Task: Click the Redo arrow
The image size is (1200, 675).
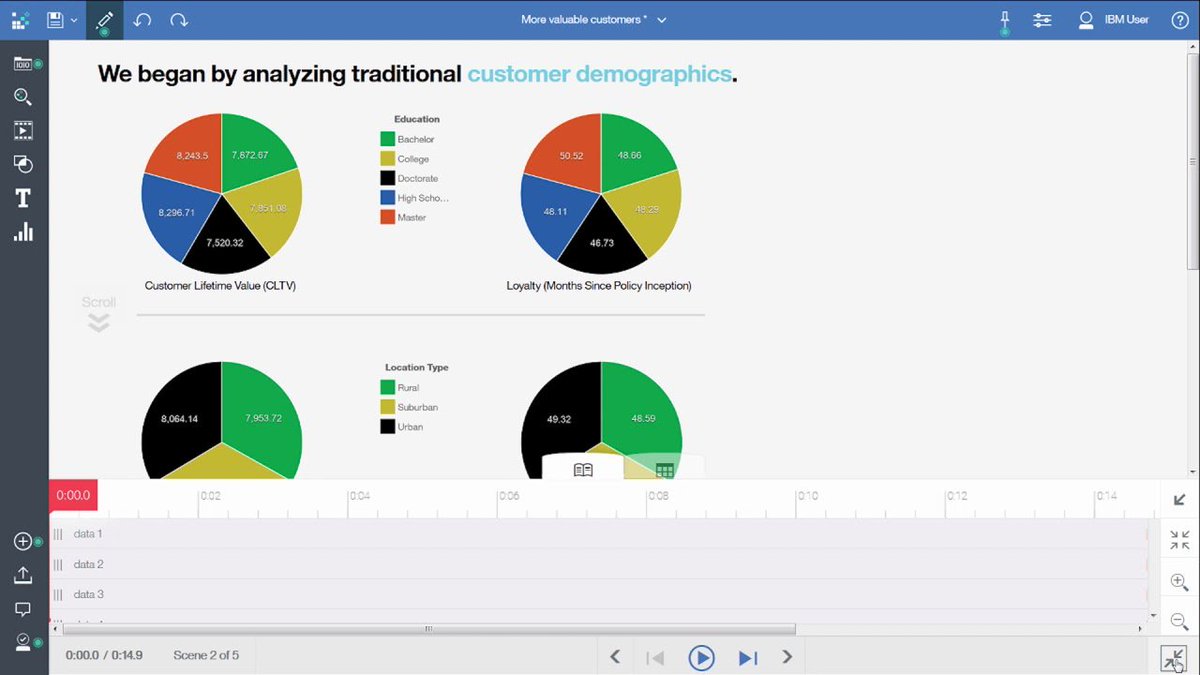Action: pos(179,19)
